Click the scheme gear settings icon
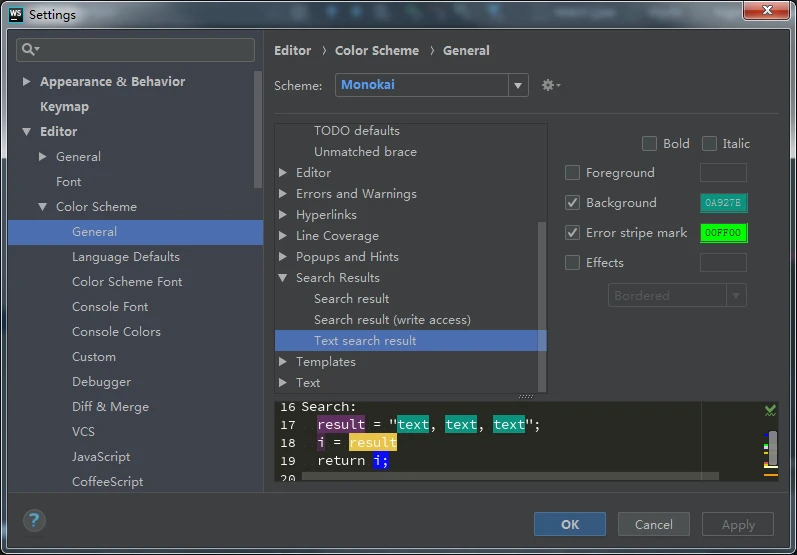 point(549,86)
